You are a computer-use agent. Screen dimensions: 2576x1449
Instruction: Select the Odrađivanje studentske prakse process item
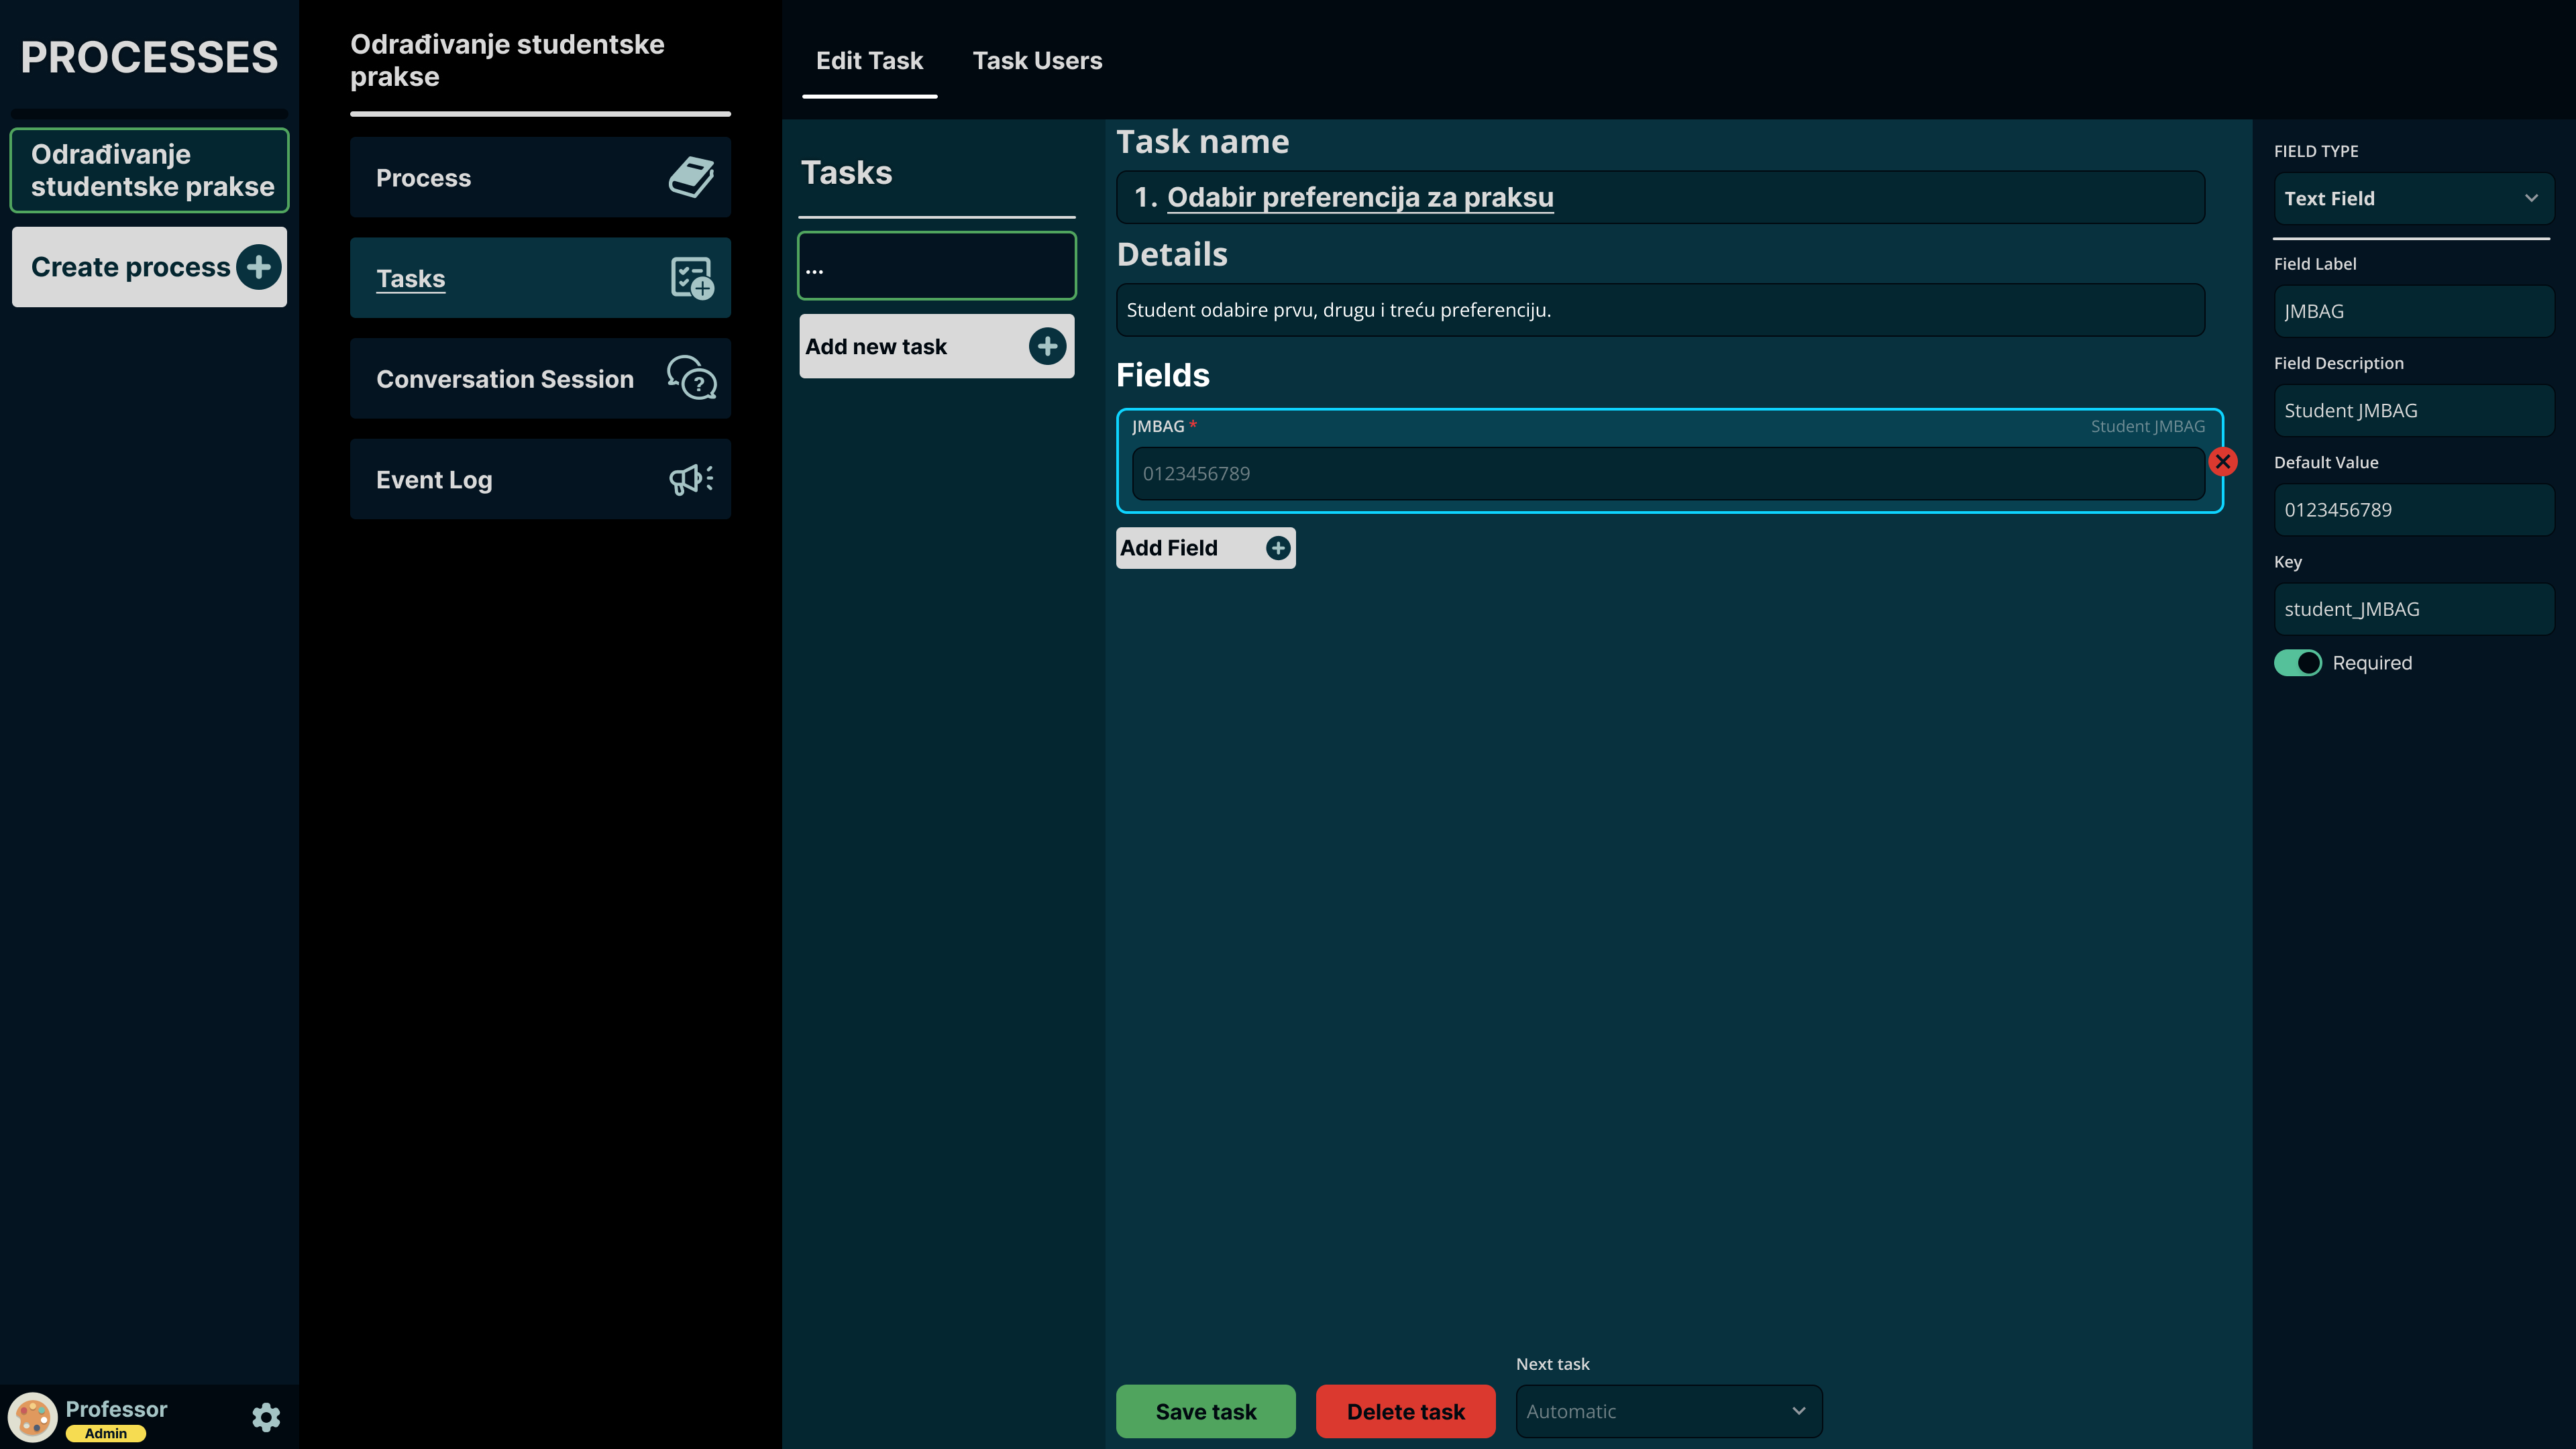[150, 170]
